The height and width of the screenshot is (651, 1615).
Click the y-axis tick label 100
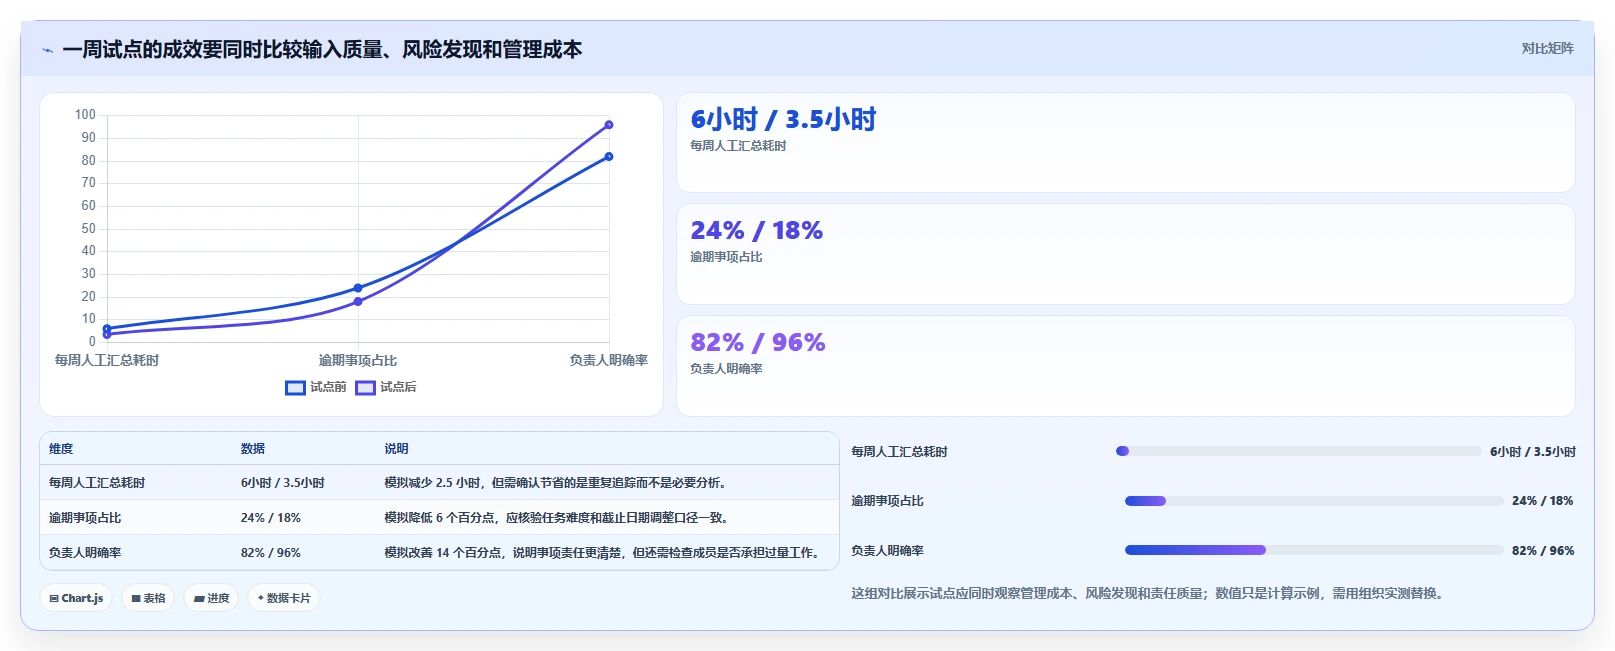[85, 115]
